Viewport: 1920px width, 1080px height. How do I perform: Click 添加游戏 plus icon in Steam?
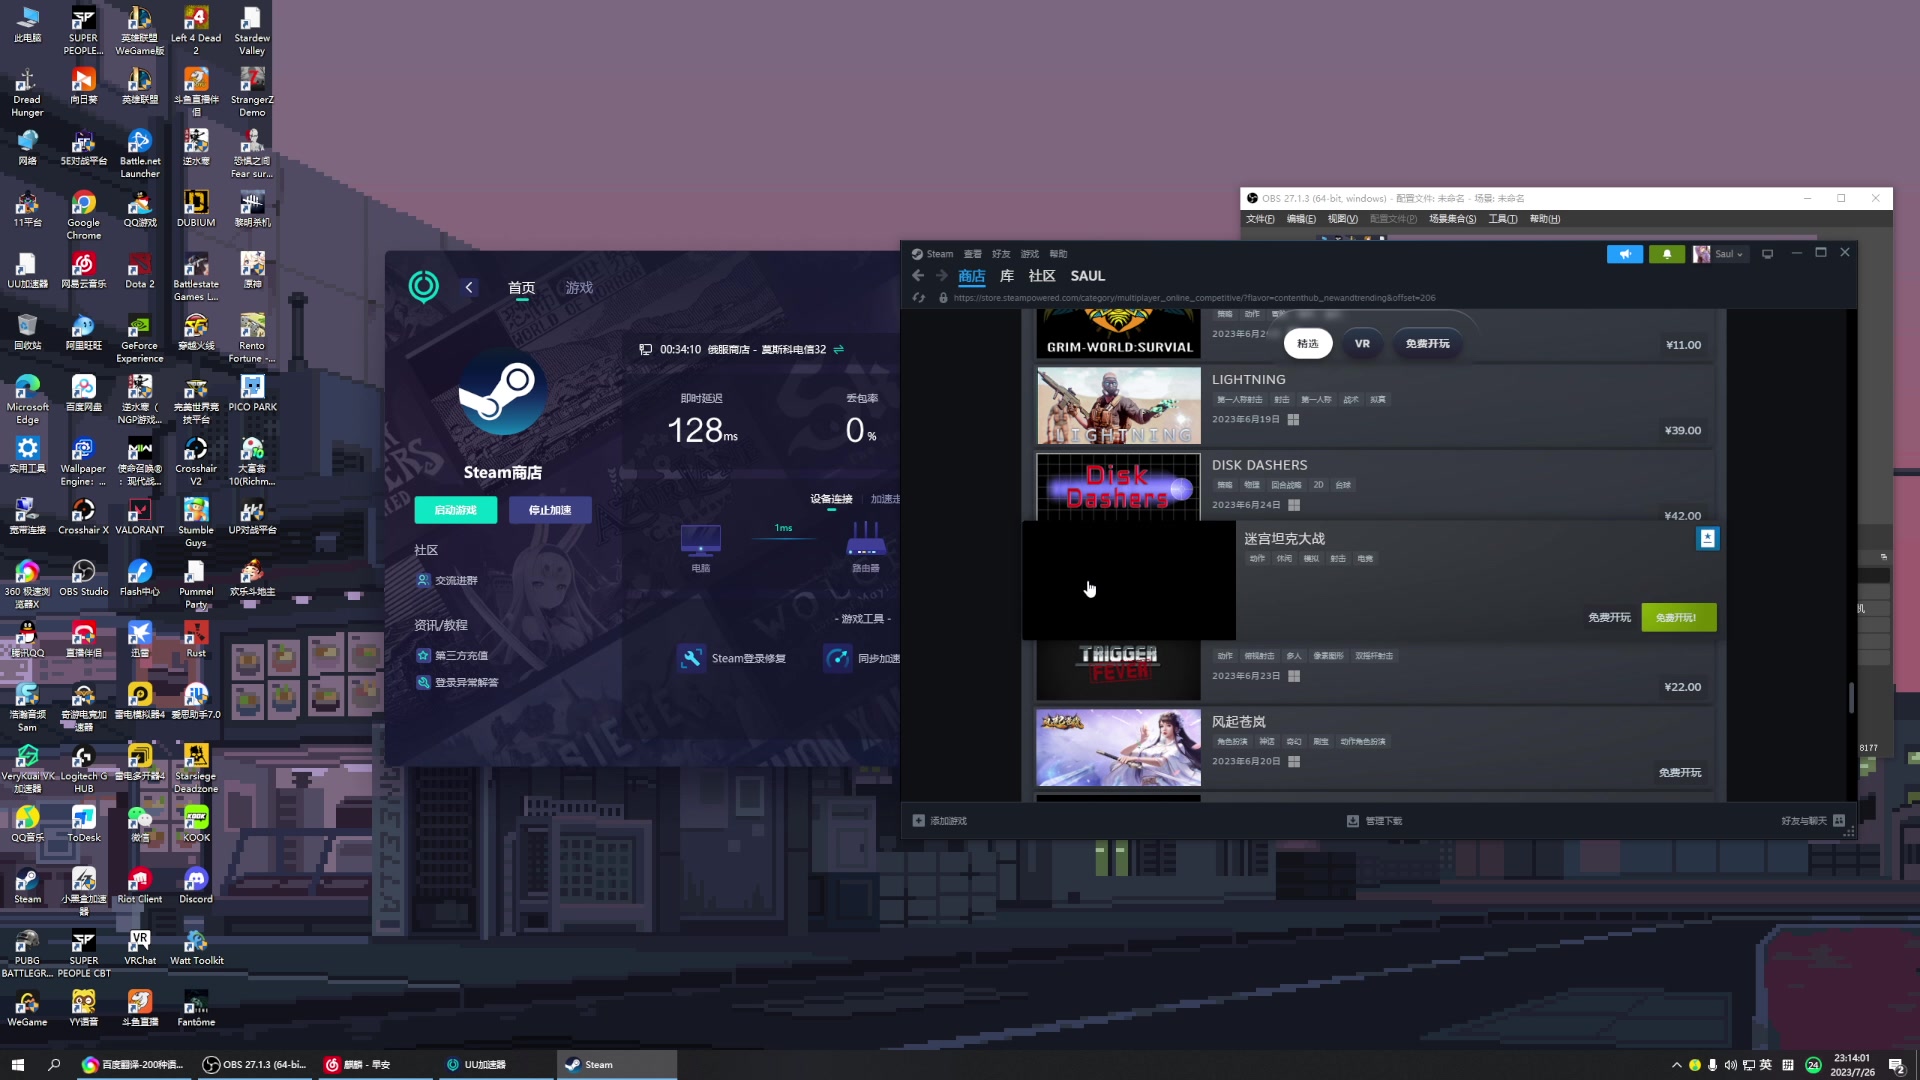[918, 821]
